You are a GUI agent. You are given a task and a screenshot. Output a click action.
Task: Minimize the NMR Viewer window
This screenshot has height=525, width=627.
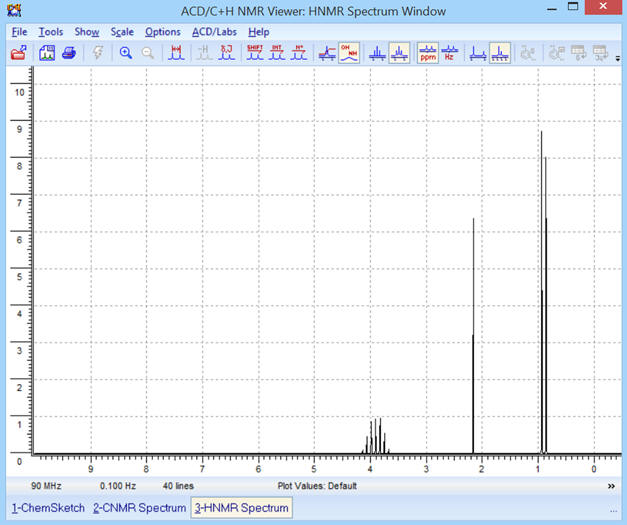coord(552,9)
